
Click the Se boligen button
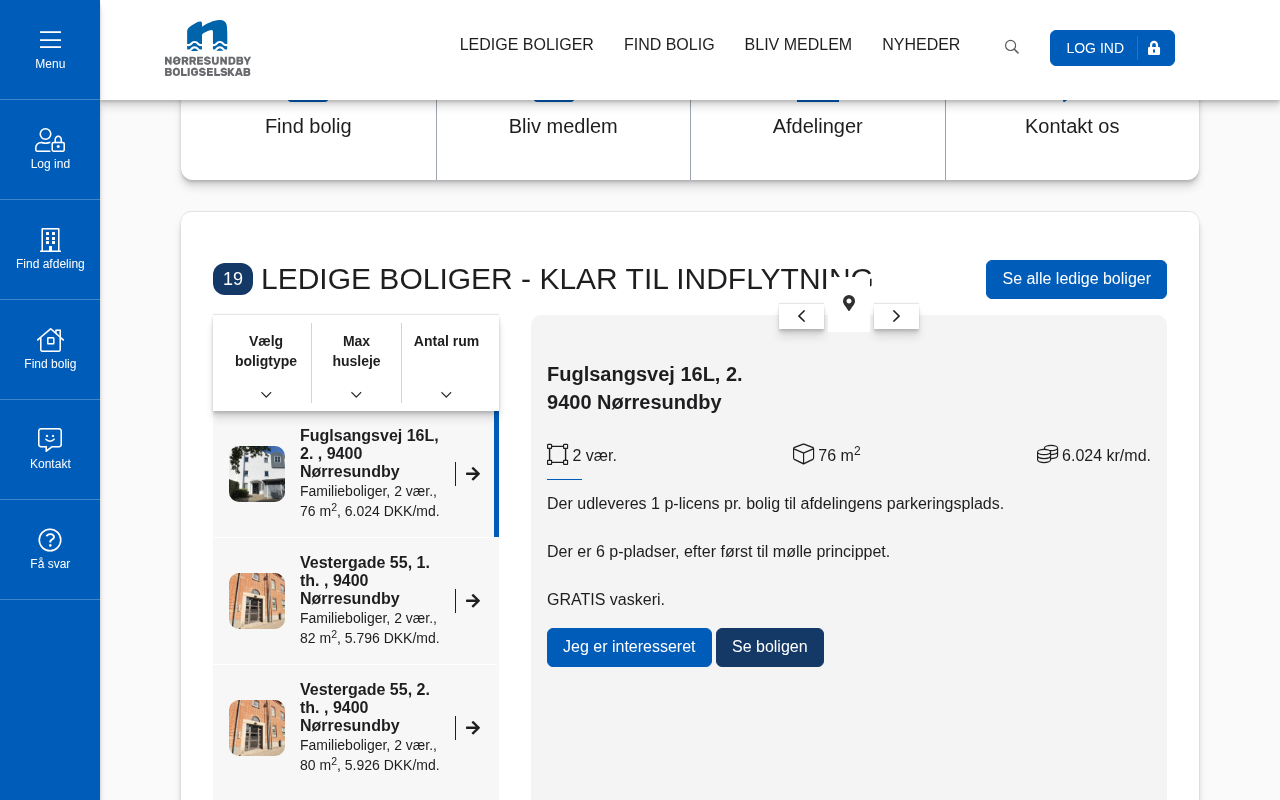tap(770, 647)
